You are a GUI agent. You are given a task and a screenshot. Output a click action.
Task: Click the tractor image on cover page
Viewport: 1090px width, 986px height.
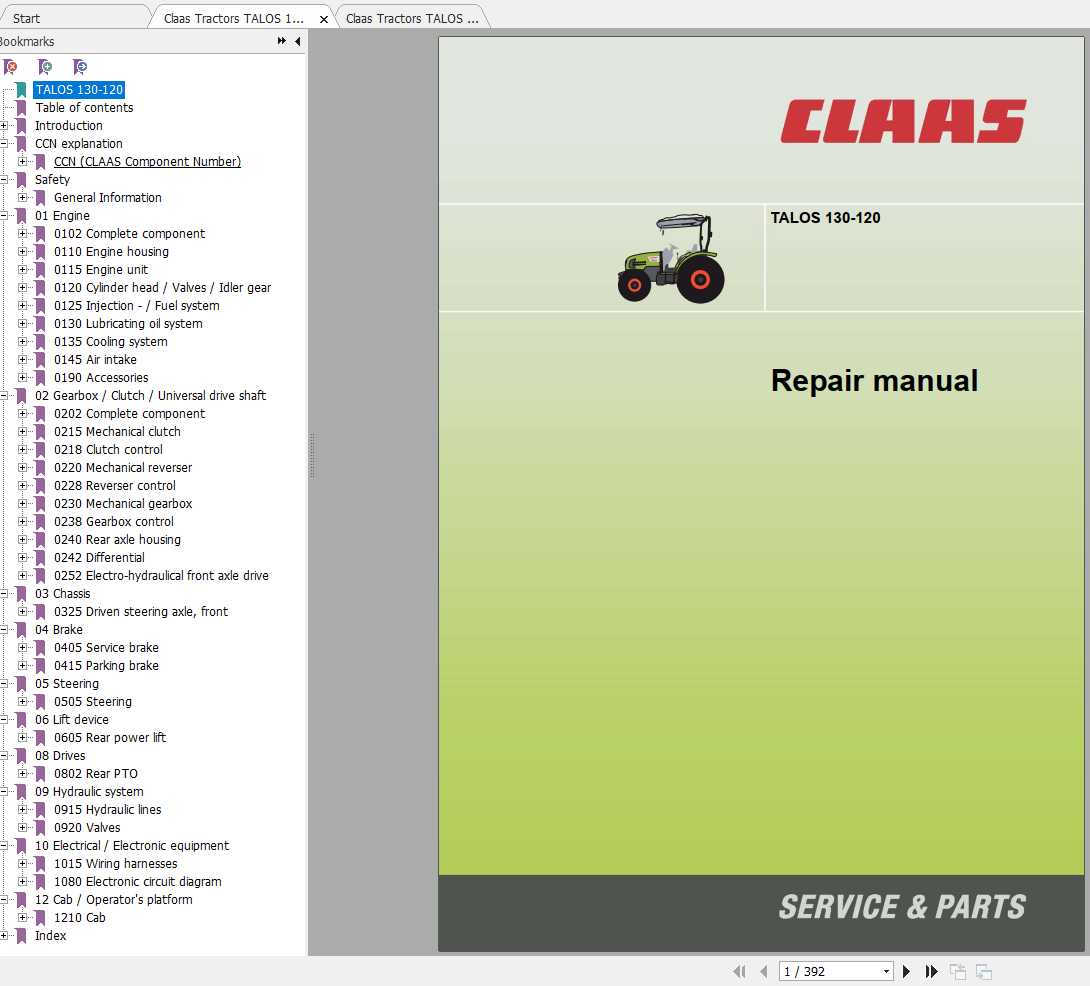[x=671, y=258]
